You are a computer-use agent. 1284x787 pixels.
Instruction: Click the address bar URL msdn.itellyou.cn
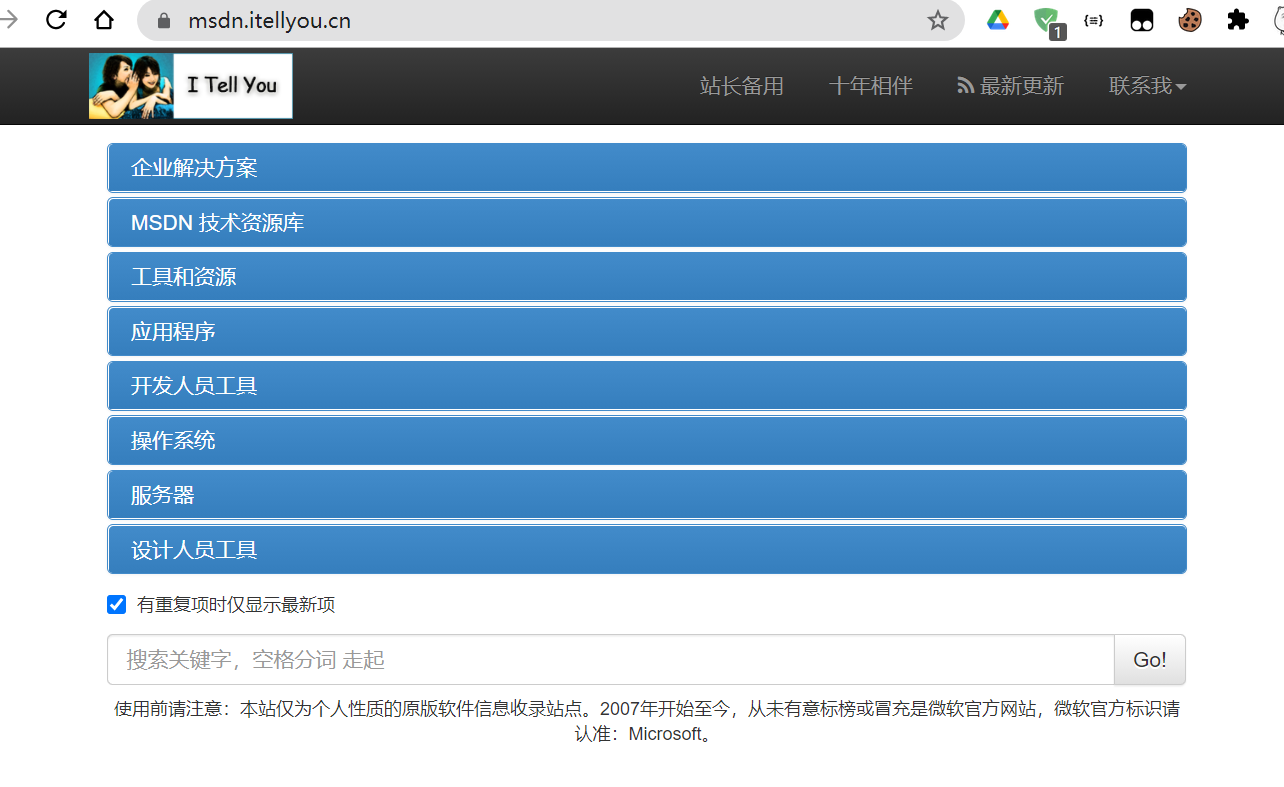(269, 20)
